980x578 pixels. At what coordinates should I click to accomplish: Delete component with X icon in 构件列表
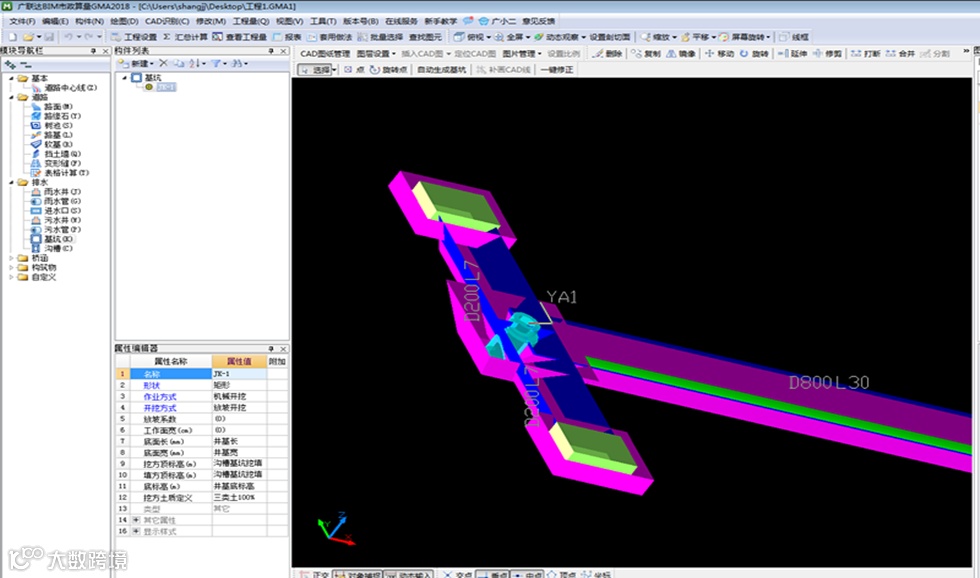click(163, 63)
